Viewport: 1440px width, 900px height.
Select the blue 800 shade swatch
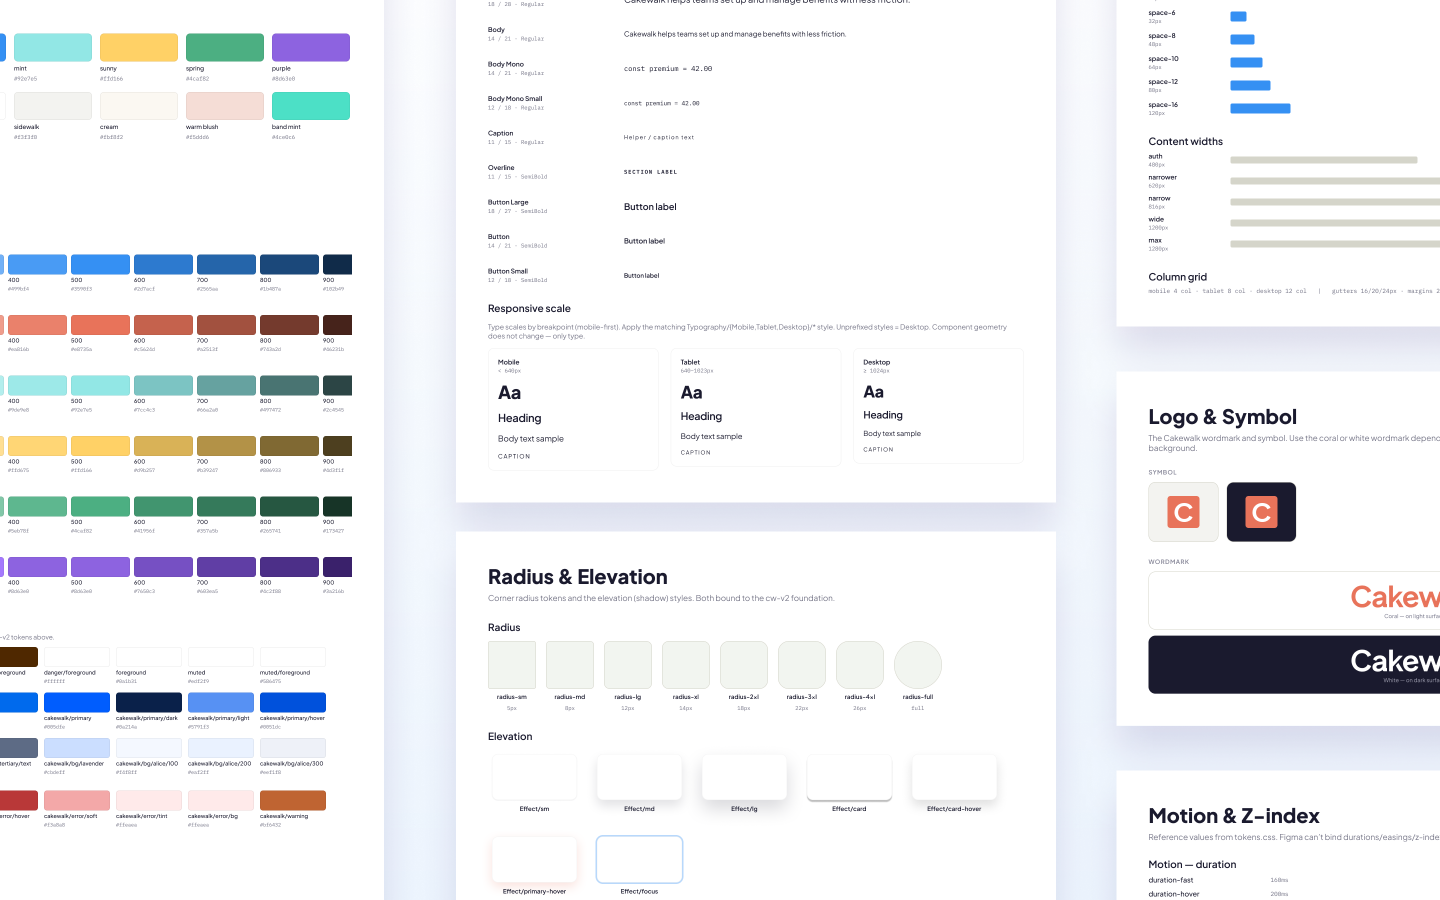289,264
